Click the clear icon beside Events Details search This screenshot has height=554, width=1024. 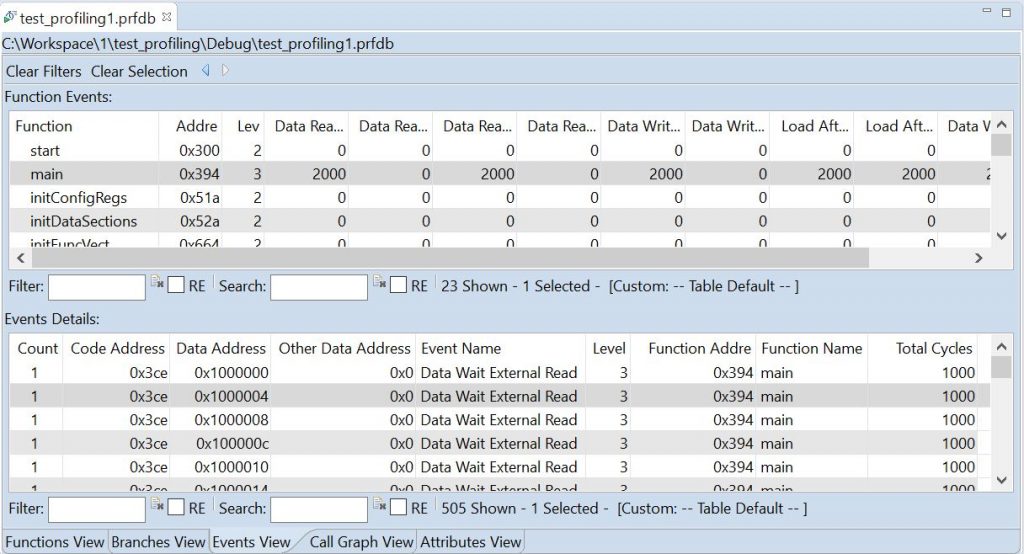point(379,504)
